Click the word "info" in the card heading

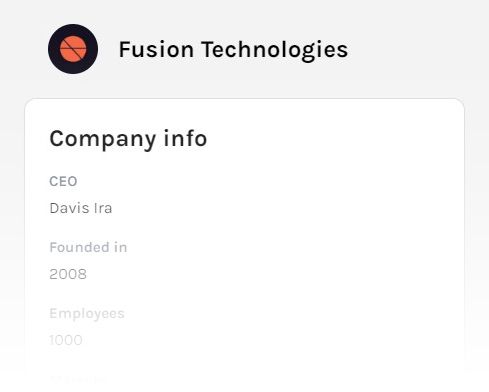click(x=185, y=138)
